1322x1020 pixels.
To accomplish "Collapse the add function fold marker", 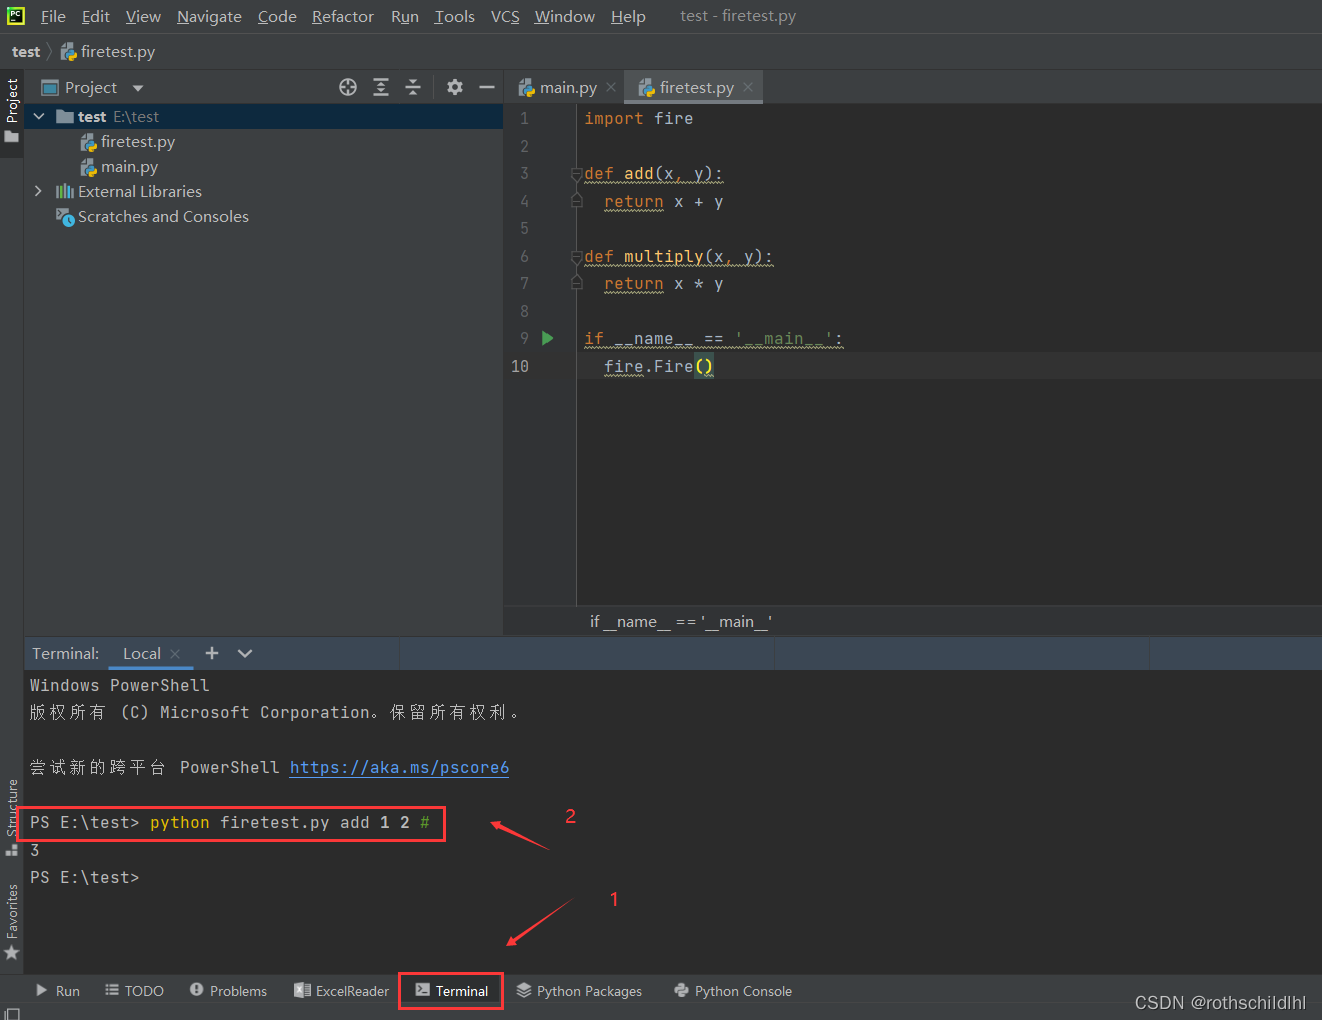I will point(576,174).
